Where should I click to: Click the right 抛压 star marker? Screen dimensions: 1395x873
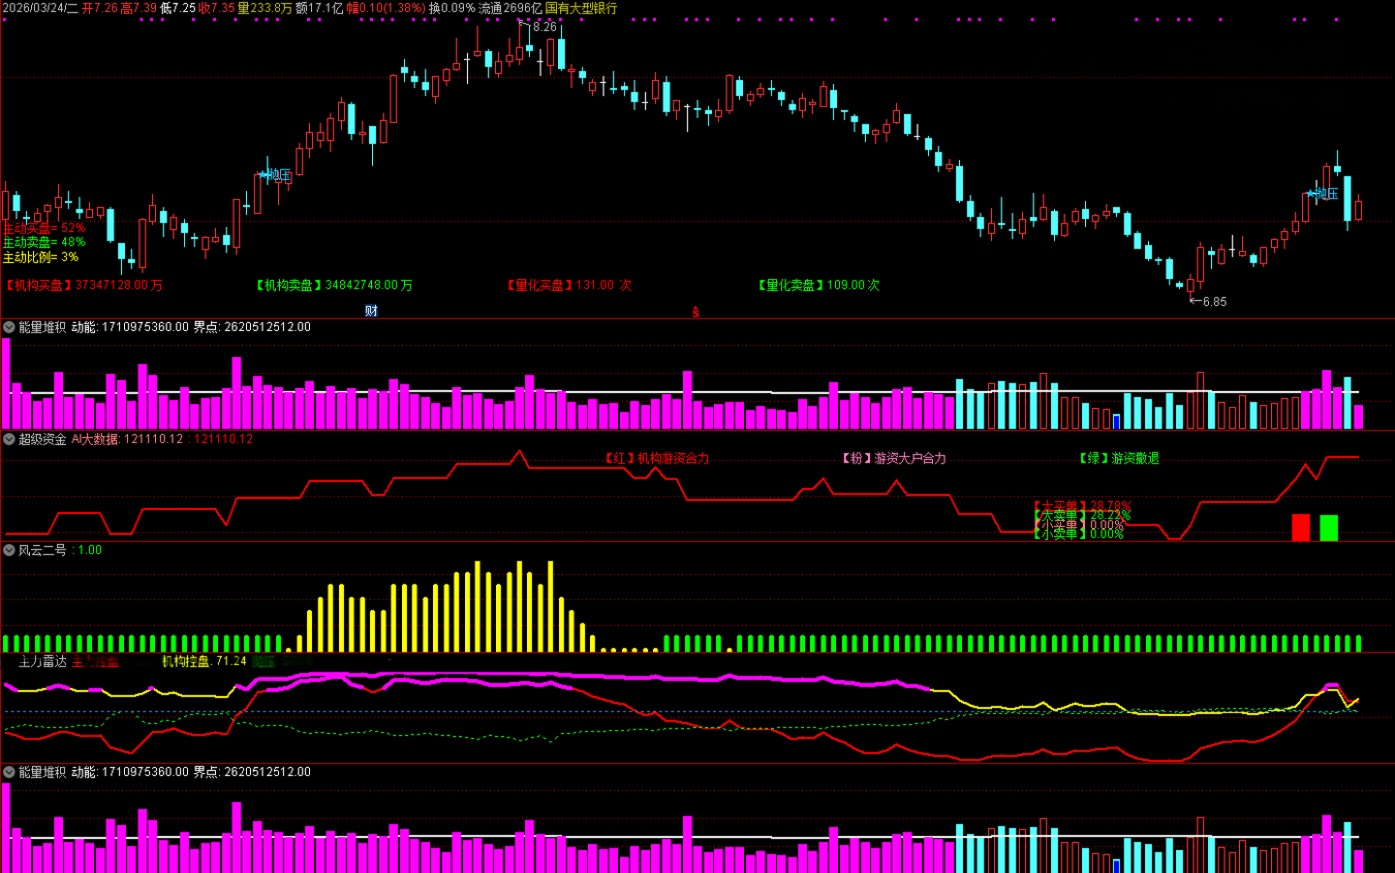click(1322, 193)
